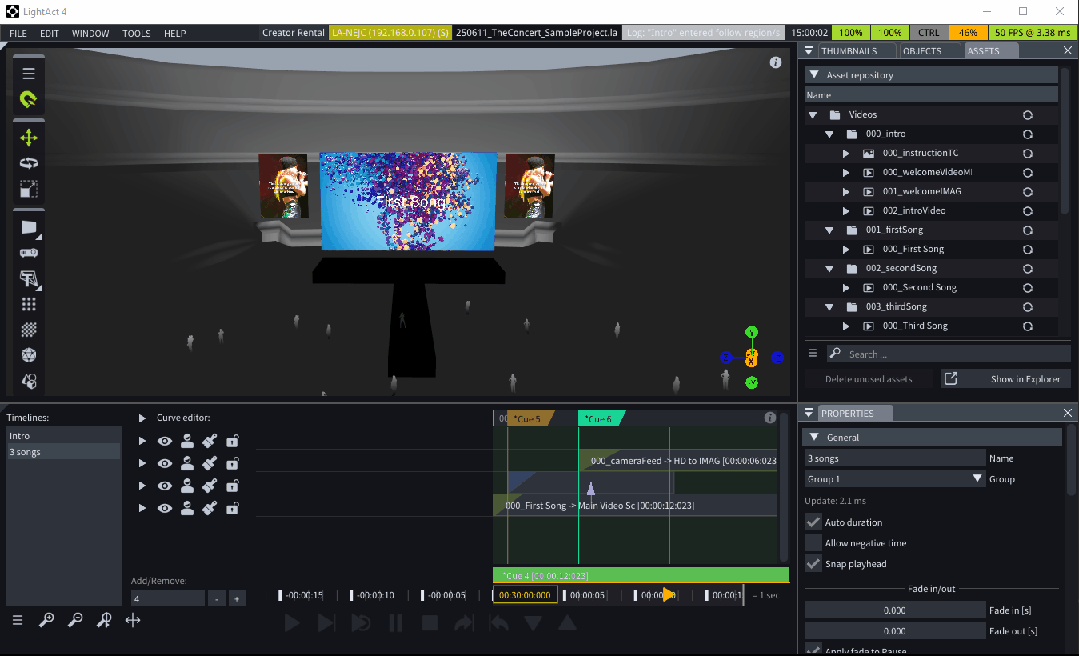Click Show in Explorer button
Screen dimensions: 1079x656
coord(1007,379)
